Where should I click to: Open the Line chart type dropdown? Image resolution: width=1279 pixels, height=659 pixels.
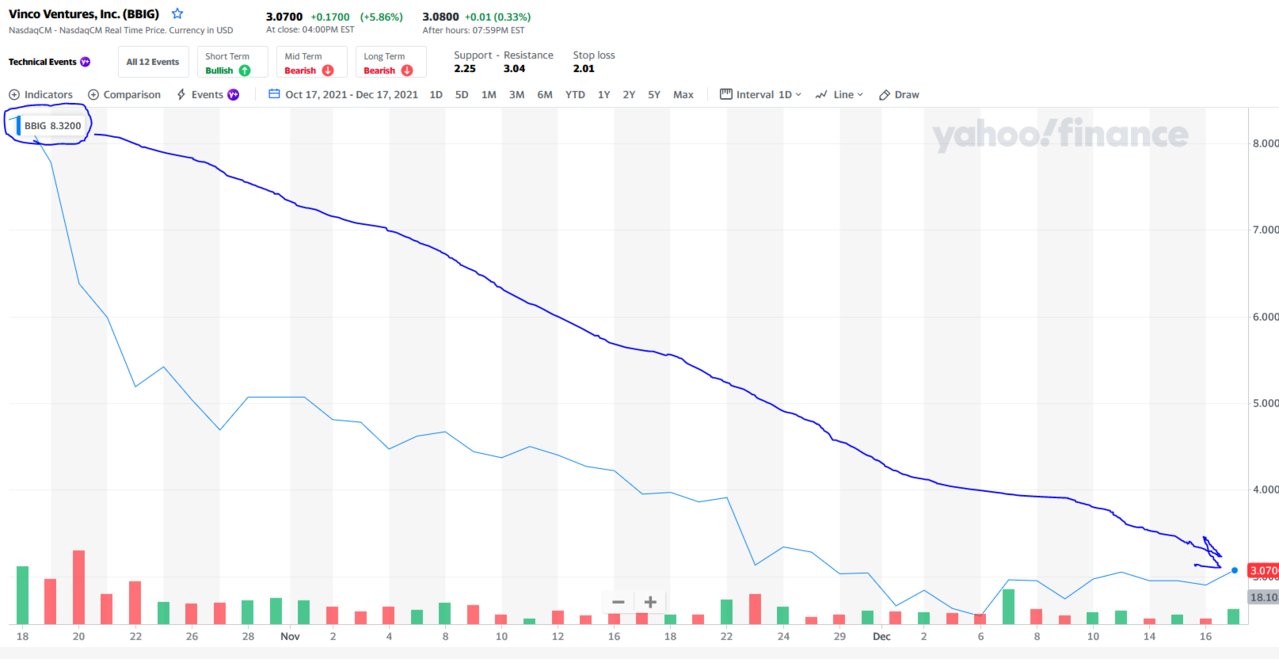(839, 95)
